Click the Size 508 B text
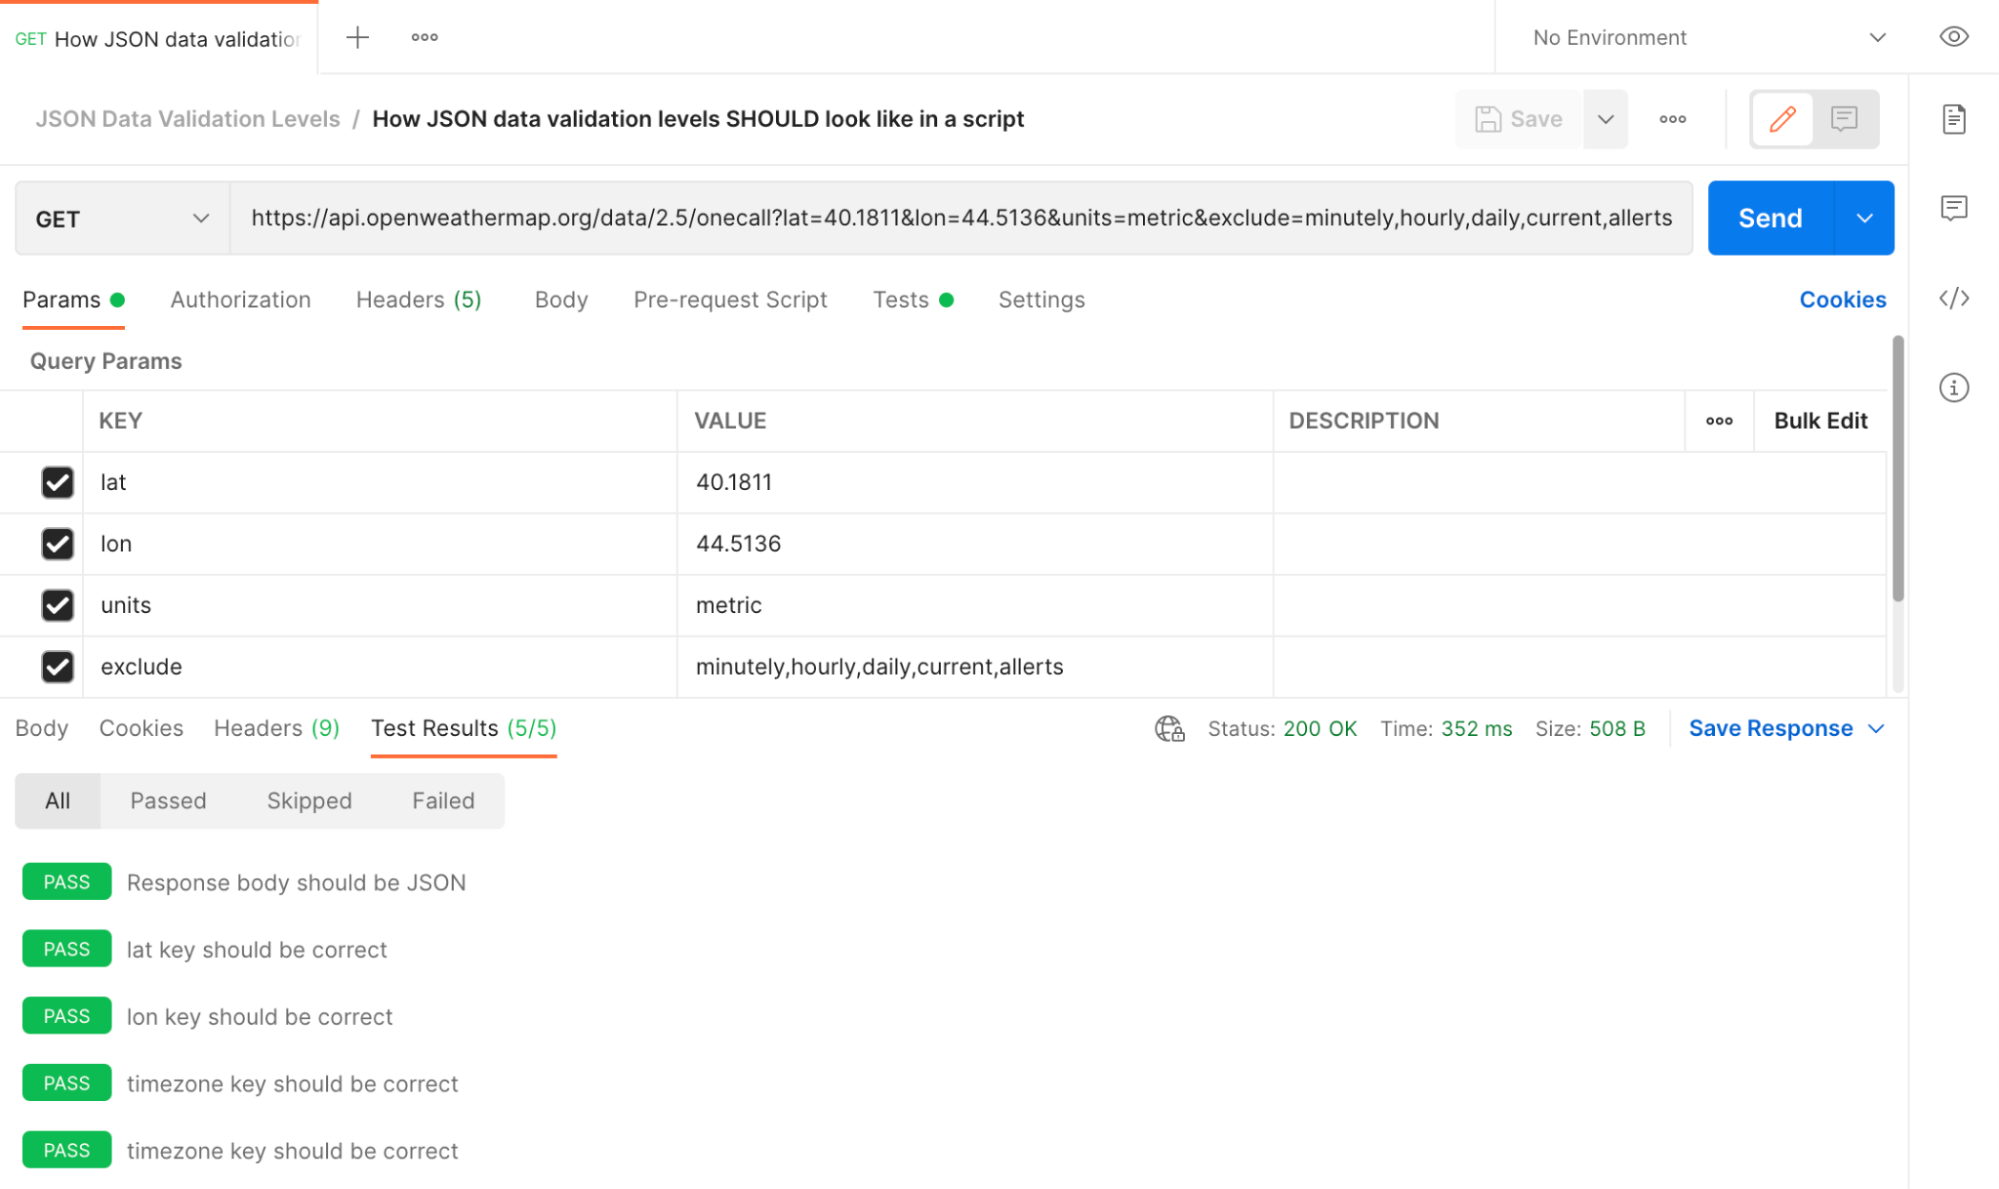 tap(1590, 728)
